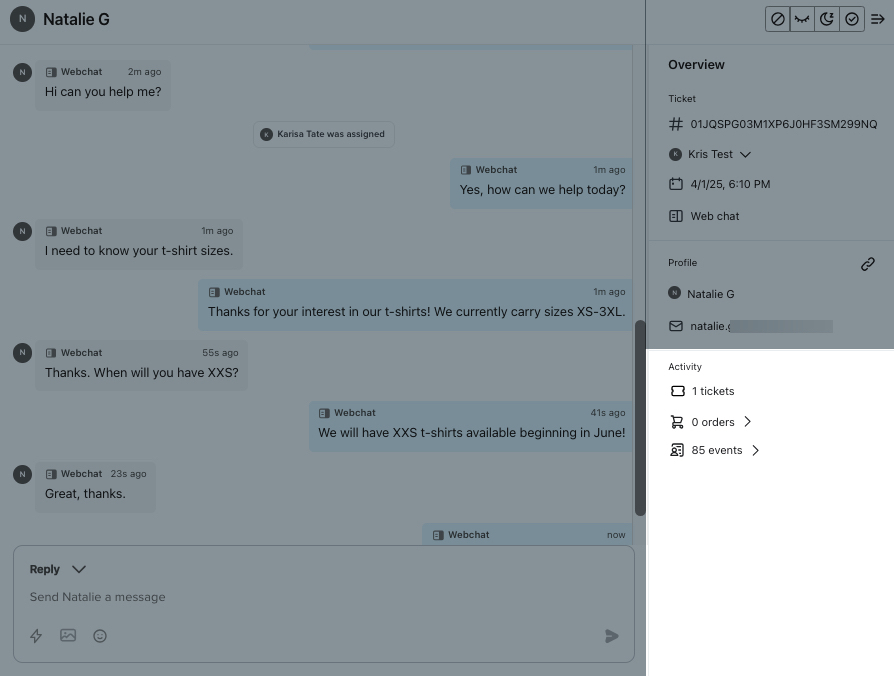Click the Natalie G avatar in header
The height and width of the screenshot is (676, 894).
[22, 19]
